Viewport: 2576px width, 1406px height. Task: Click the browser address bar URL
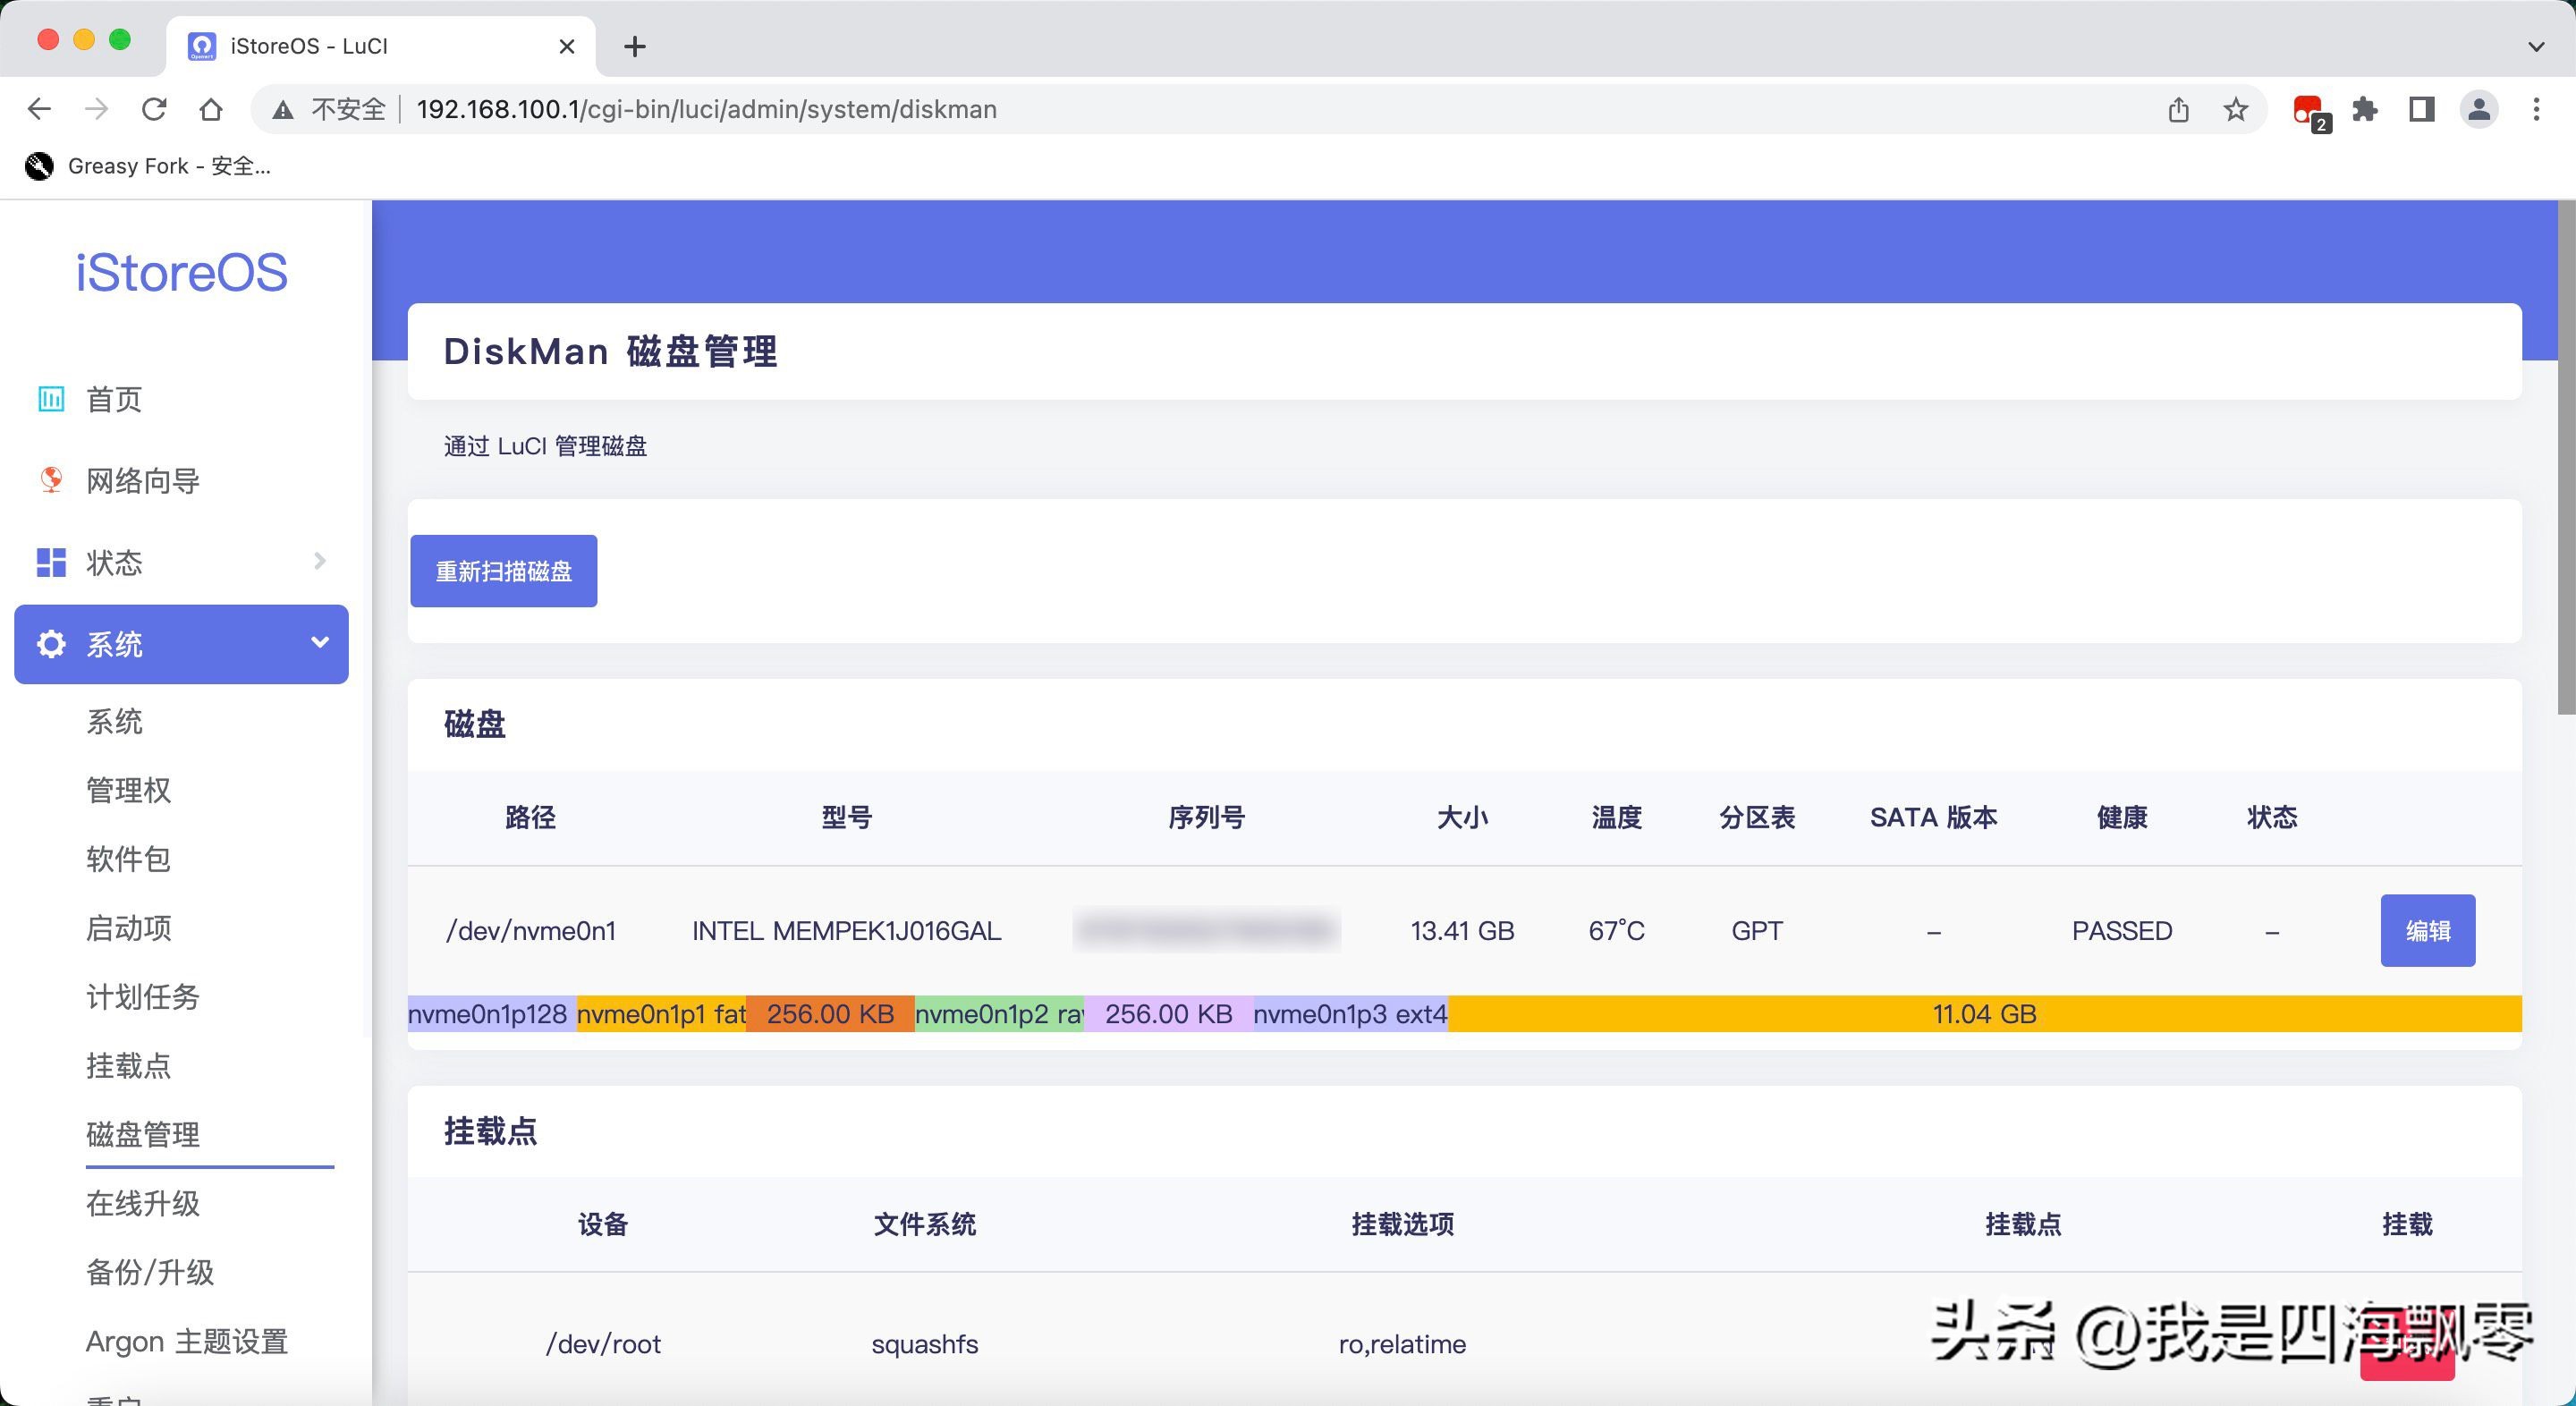coord(706,109)
